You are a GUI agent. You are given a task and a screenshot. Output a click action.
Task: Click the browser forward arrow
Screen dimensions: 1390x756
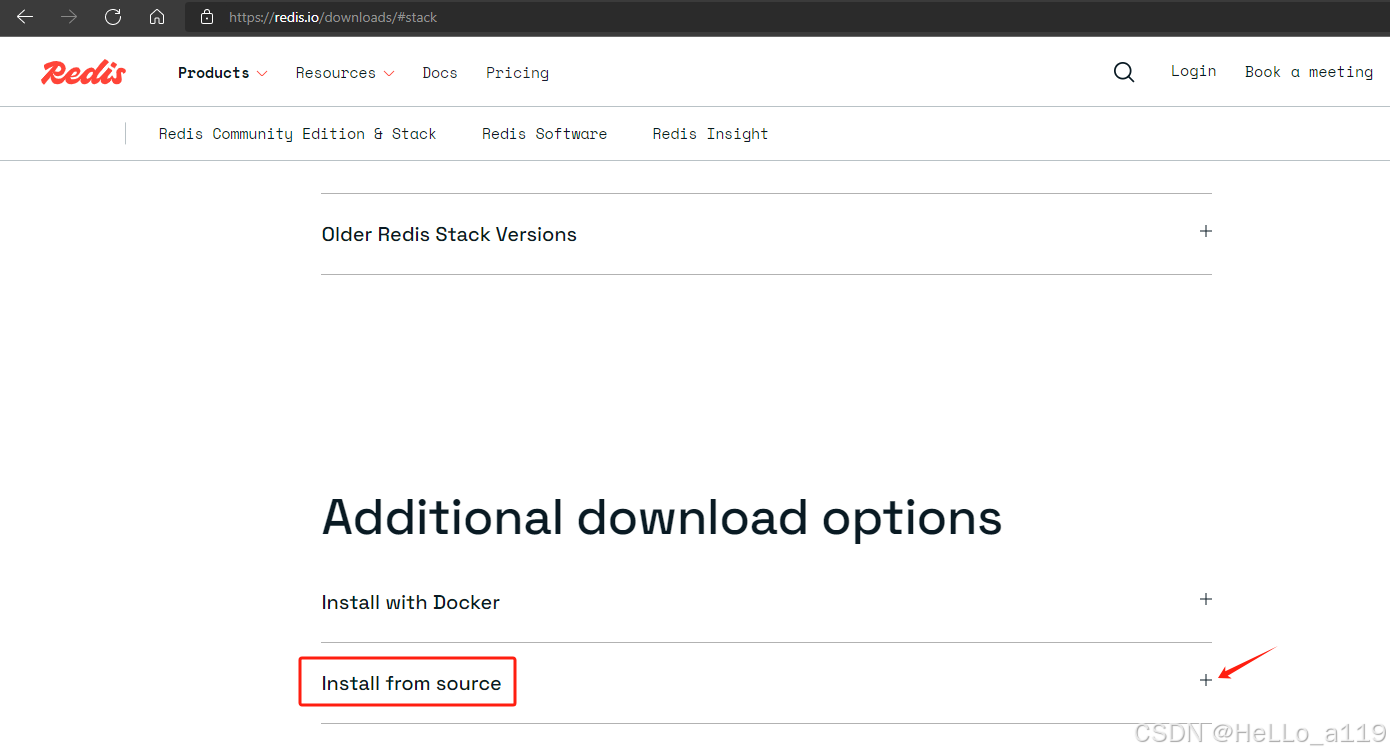pyautogui.click(x=69, y=17)
